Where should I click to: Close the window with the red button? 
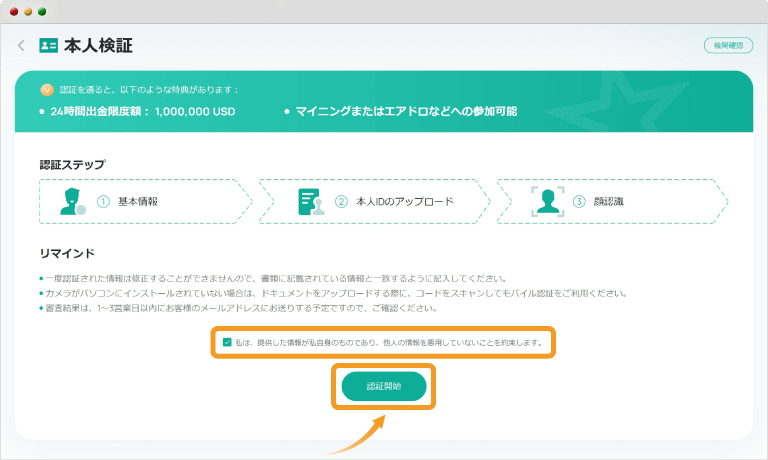(x=14, y=11)
